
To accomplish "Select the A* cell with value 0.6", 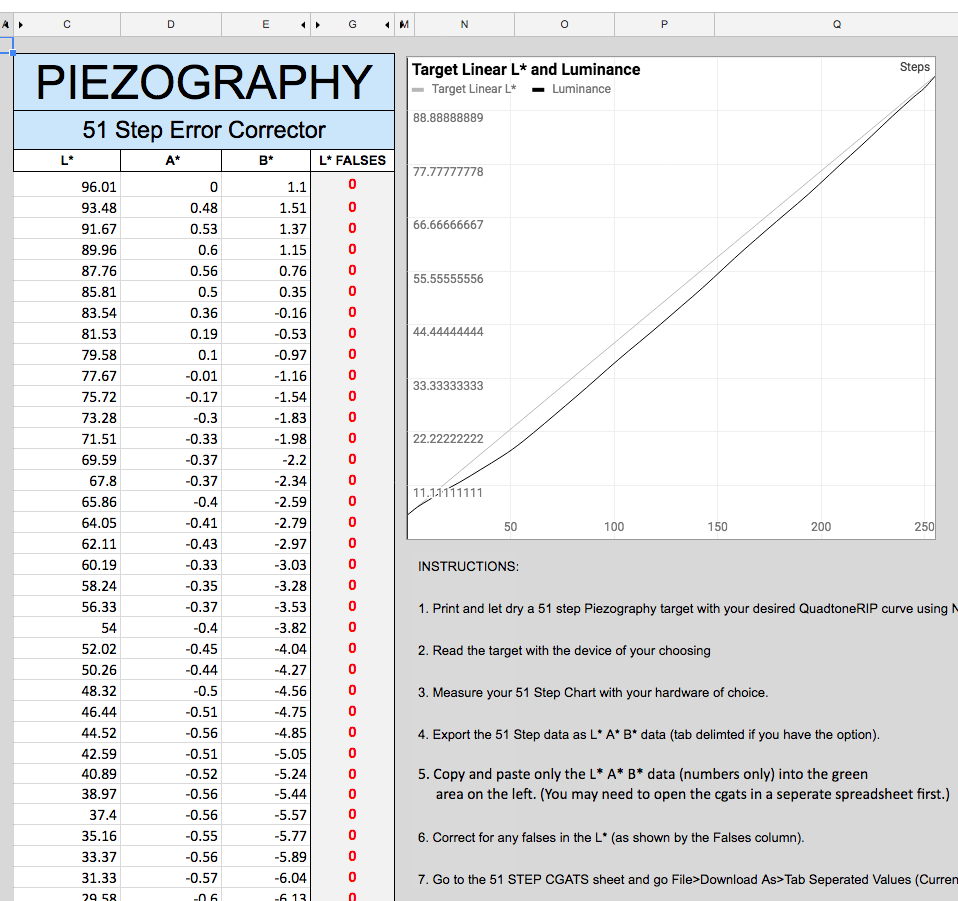I will coord(171,250).
